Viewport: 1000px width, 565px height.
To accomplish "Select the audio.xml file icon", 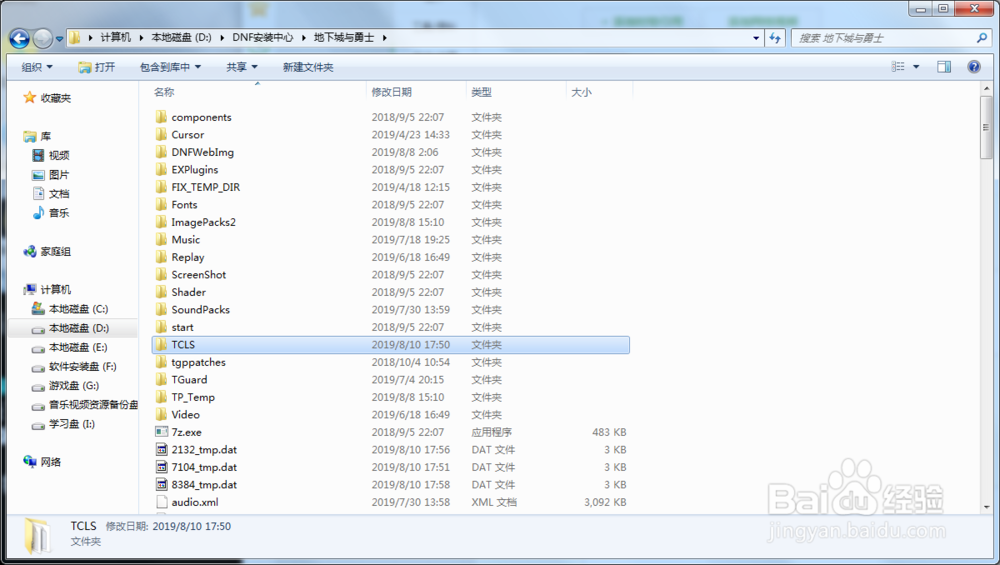I will (x=161, y=502).
